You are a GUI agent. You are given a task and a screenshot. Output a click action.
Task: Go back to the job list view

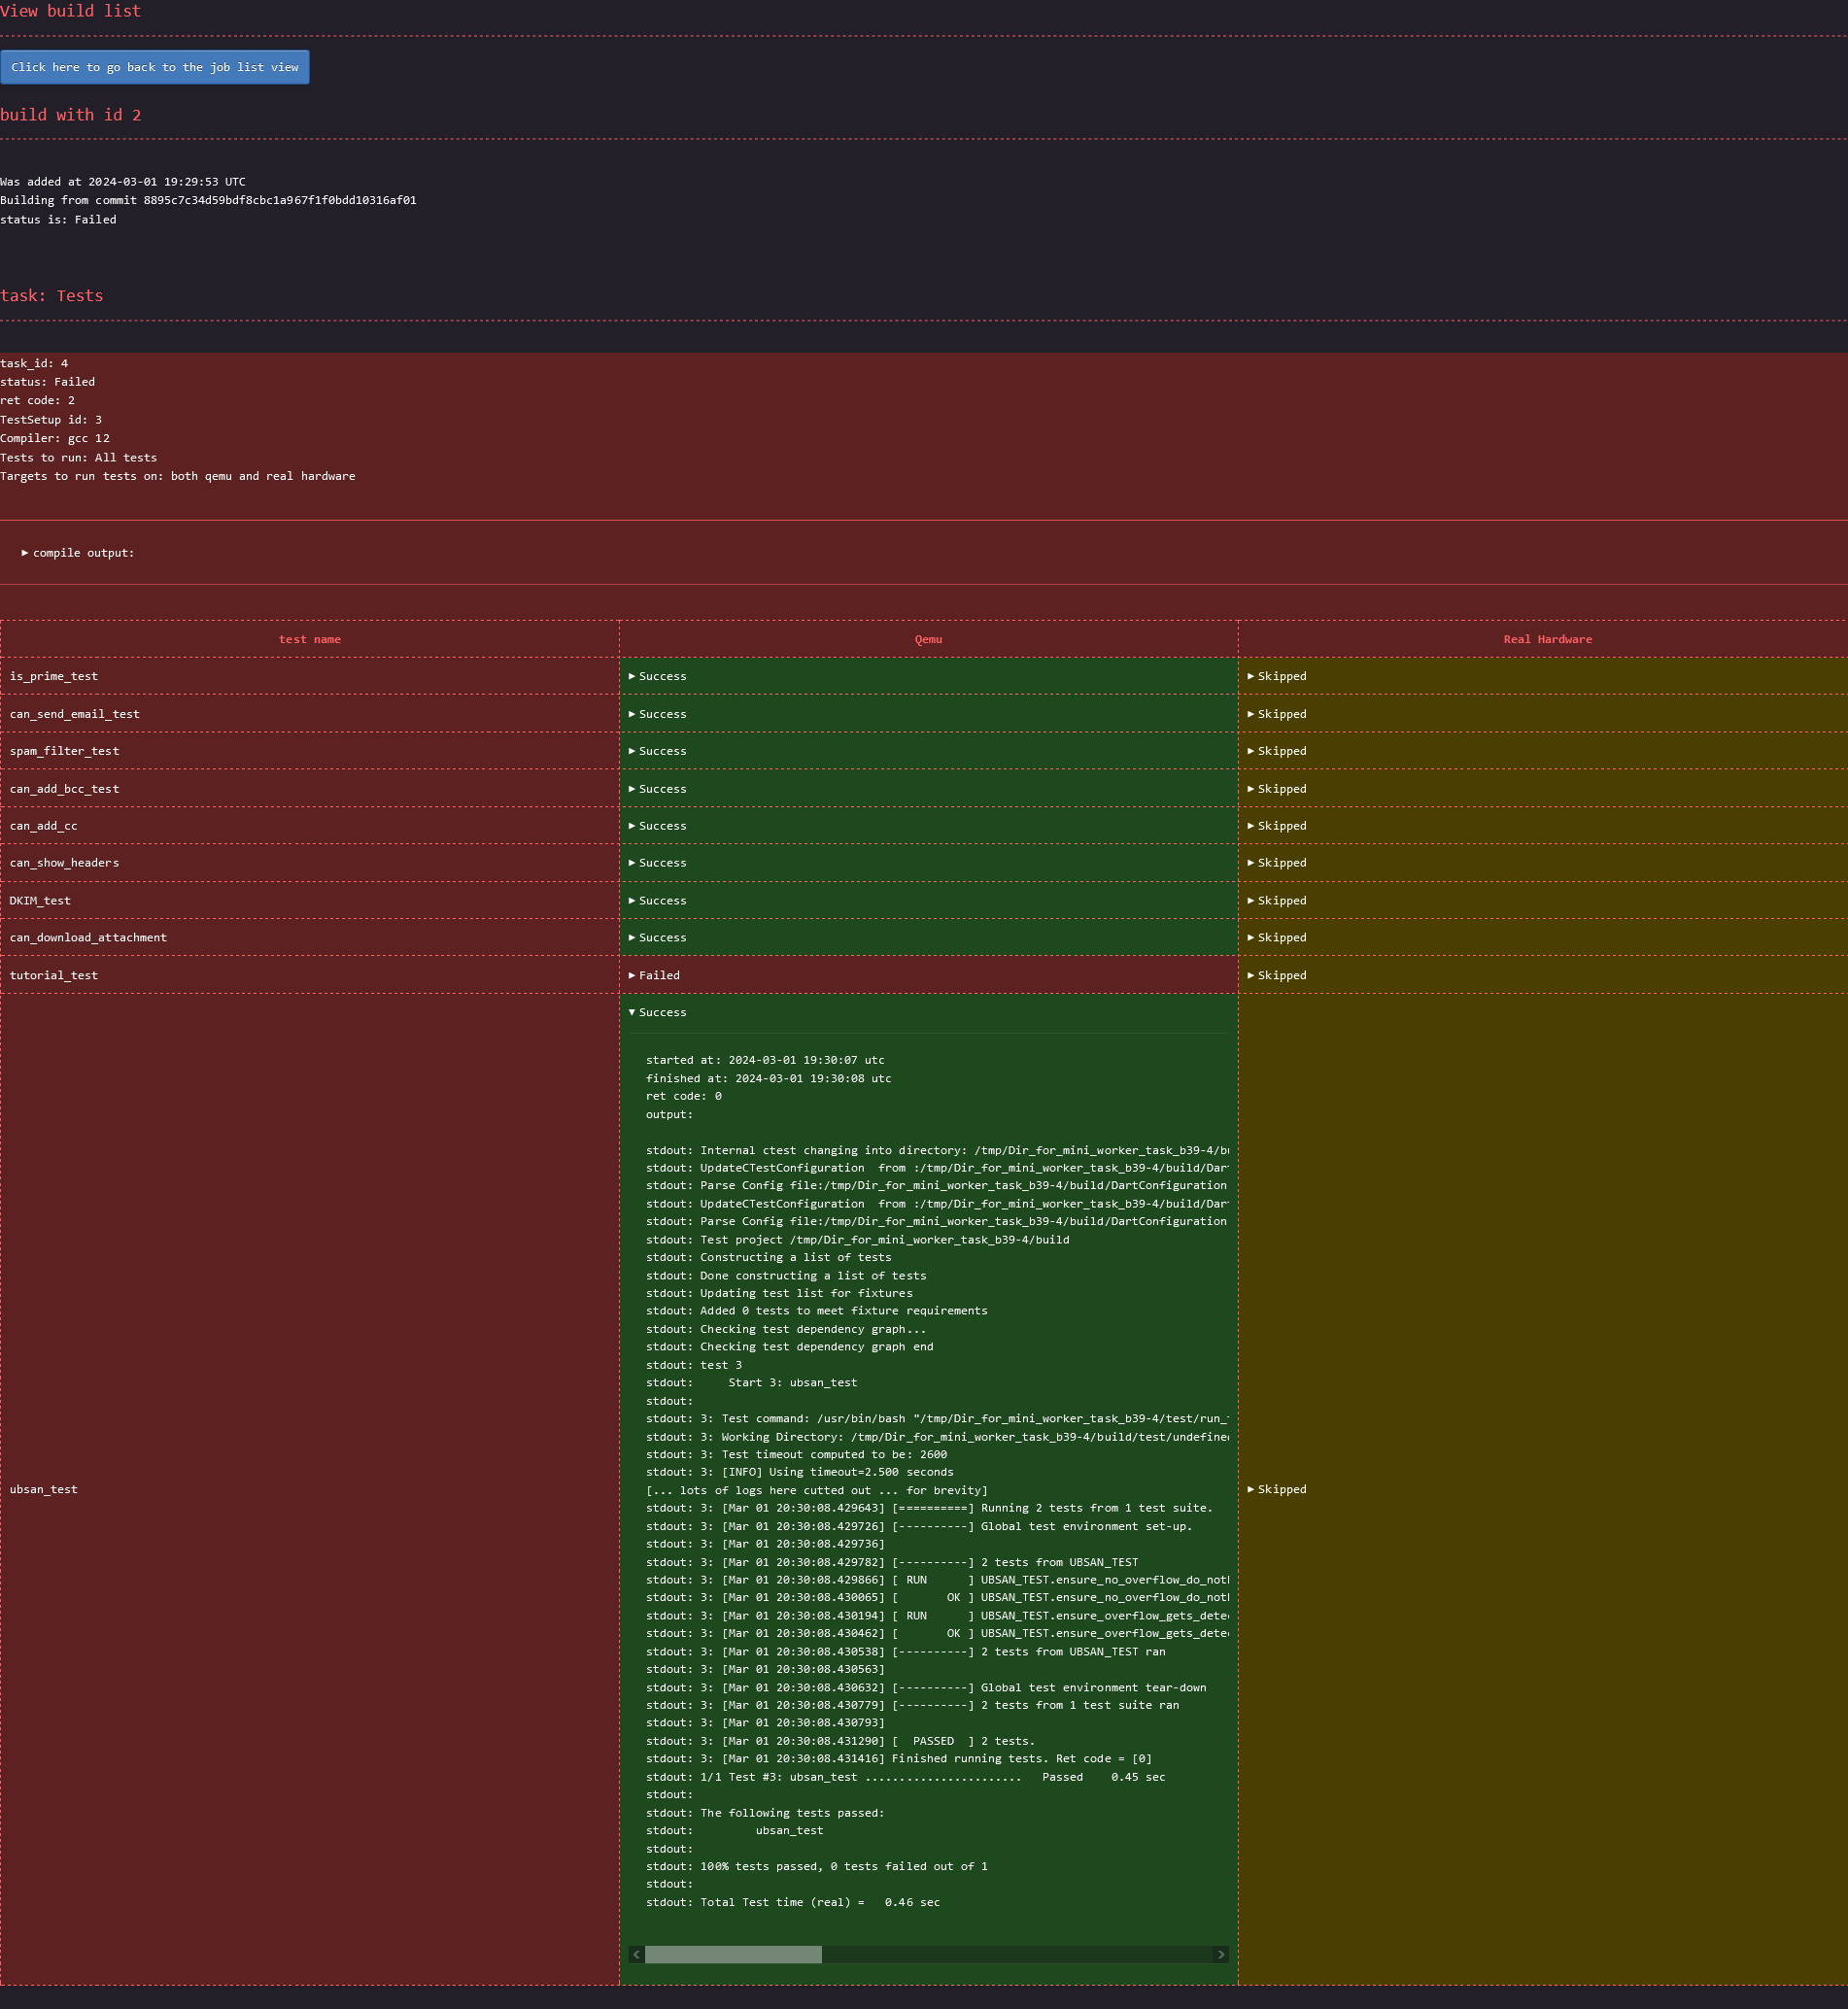(x=155, y=67)
